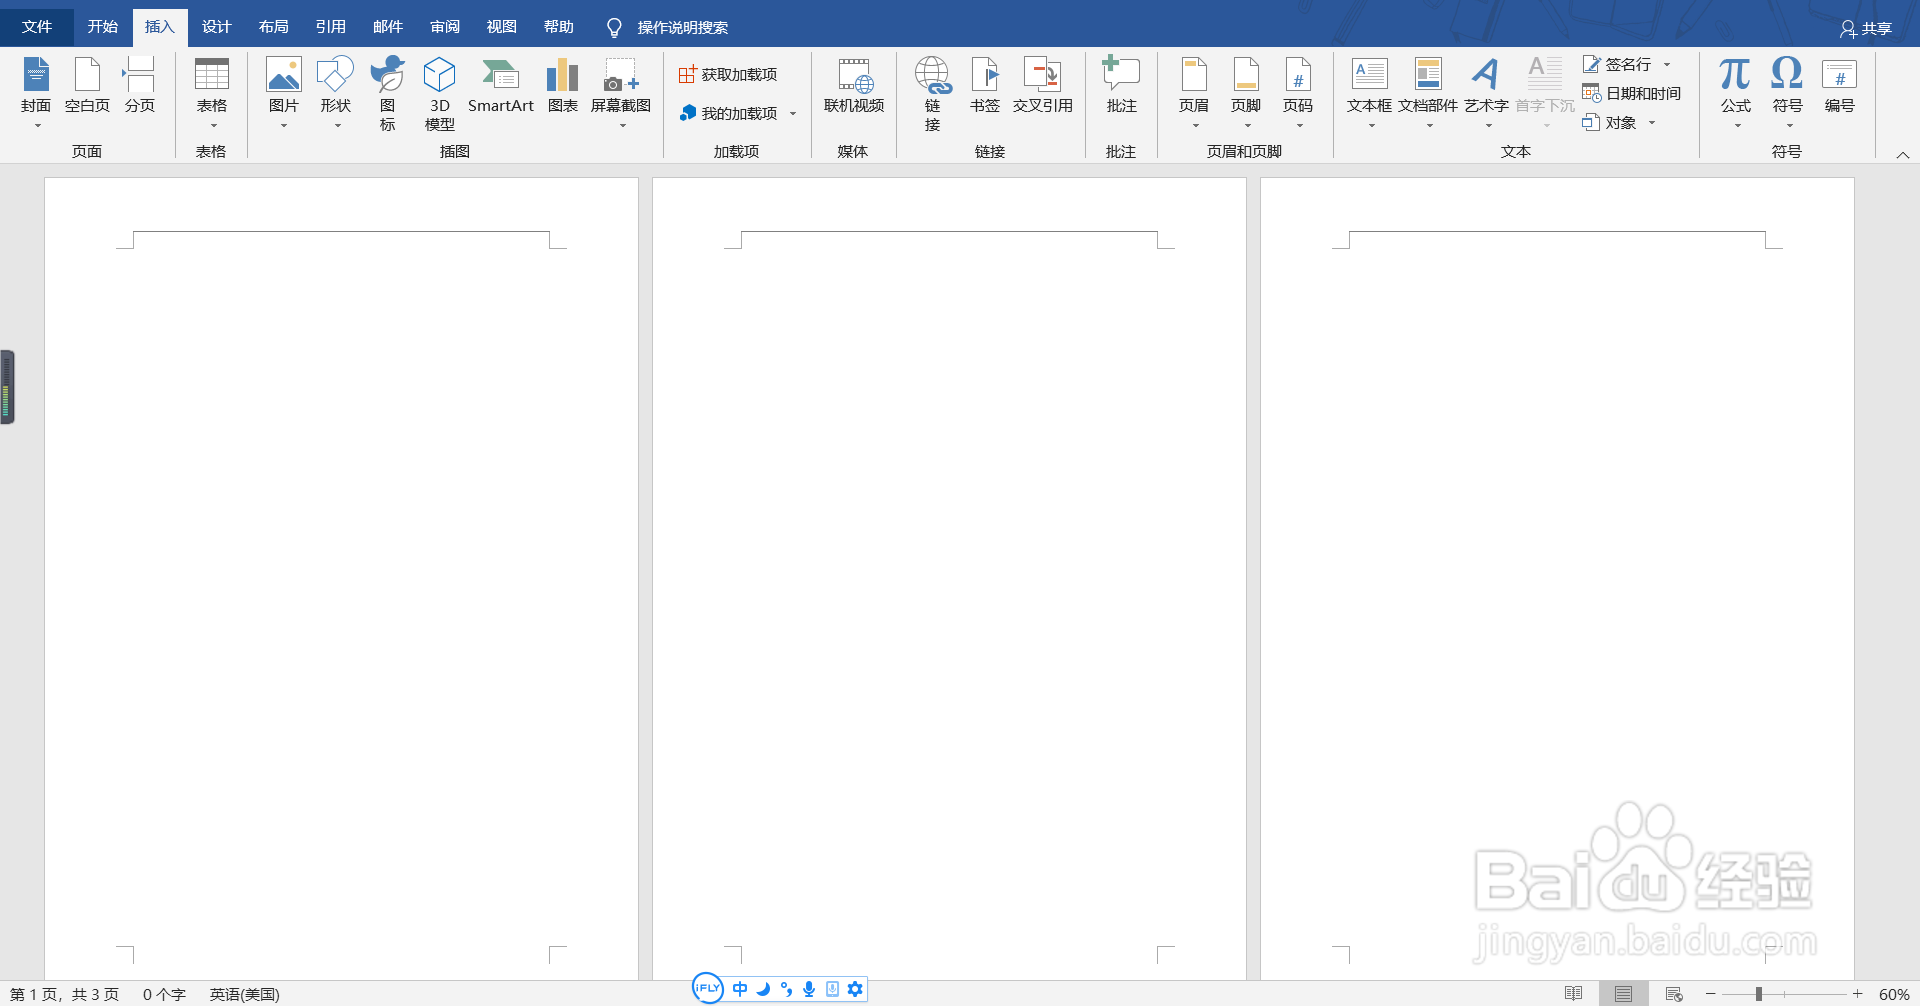Add a bookmark (书签)
This screenshot has width=1920, height=1006.
pyautogui.click(x=985, y=87)
